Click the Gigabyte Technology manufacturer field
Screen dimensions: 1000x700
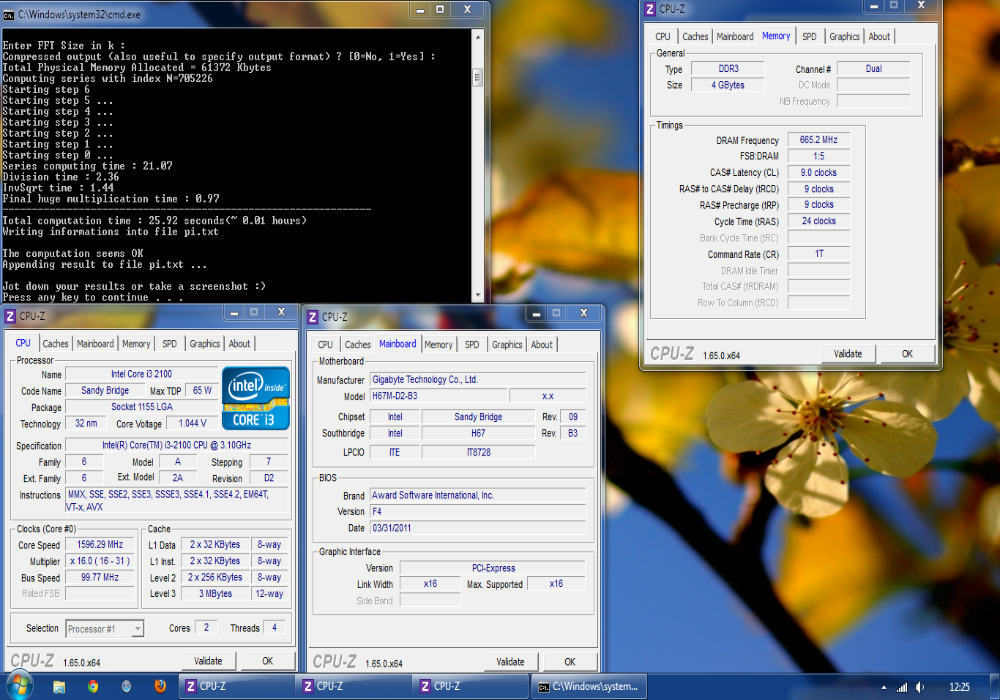coord(477,379)
